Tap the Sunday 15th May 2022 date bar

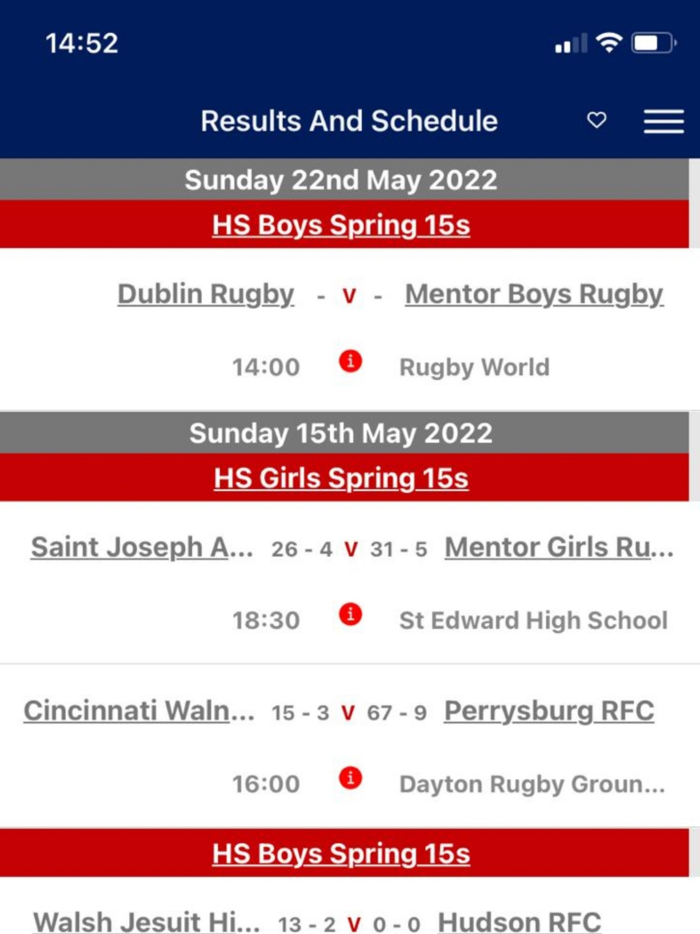[x=349, y=433]
